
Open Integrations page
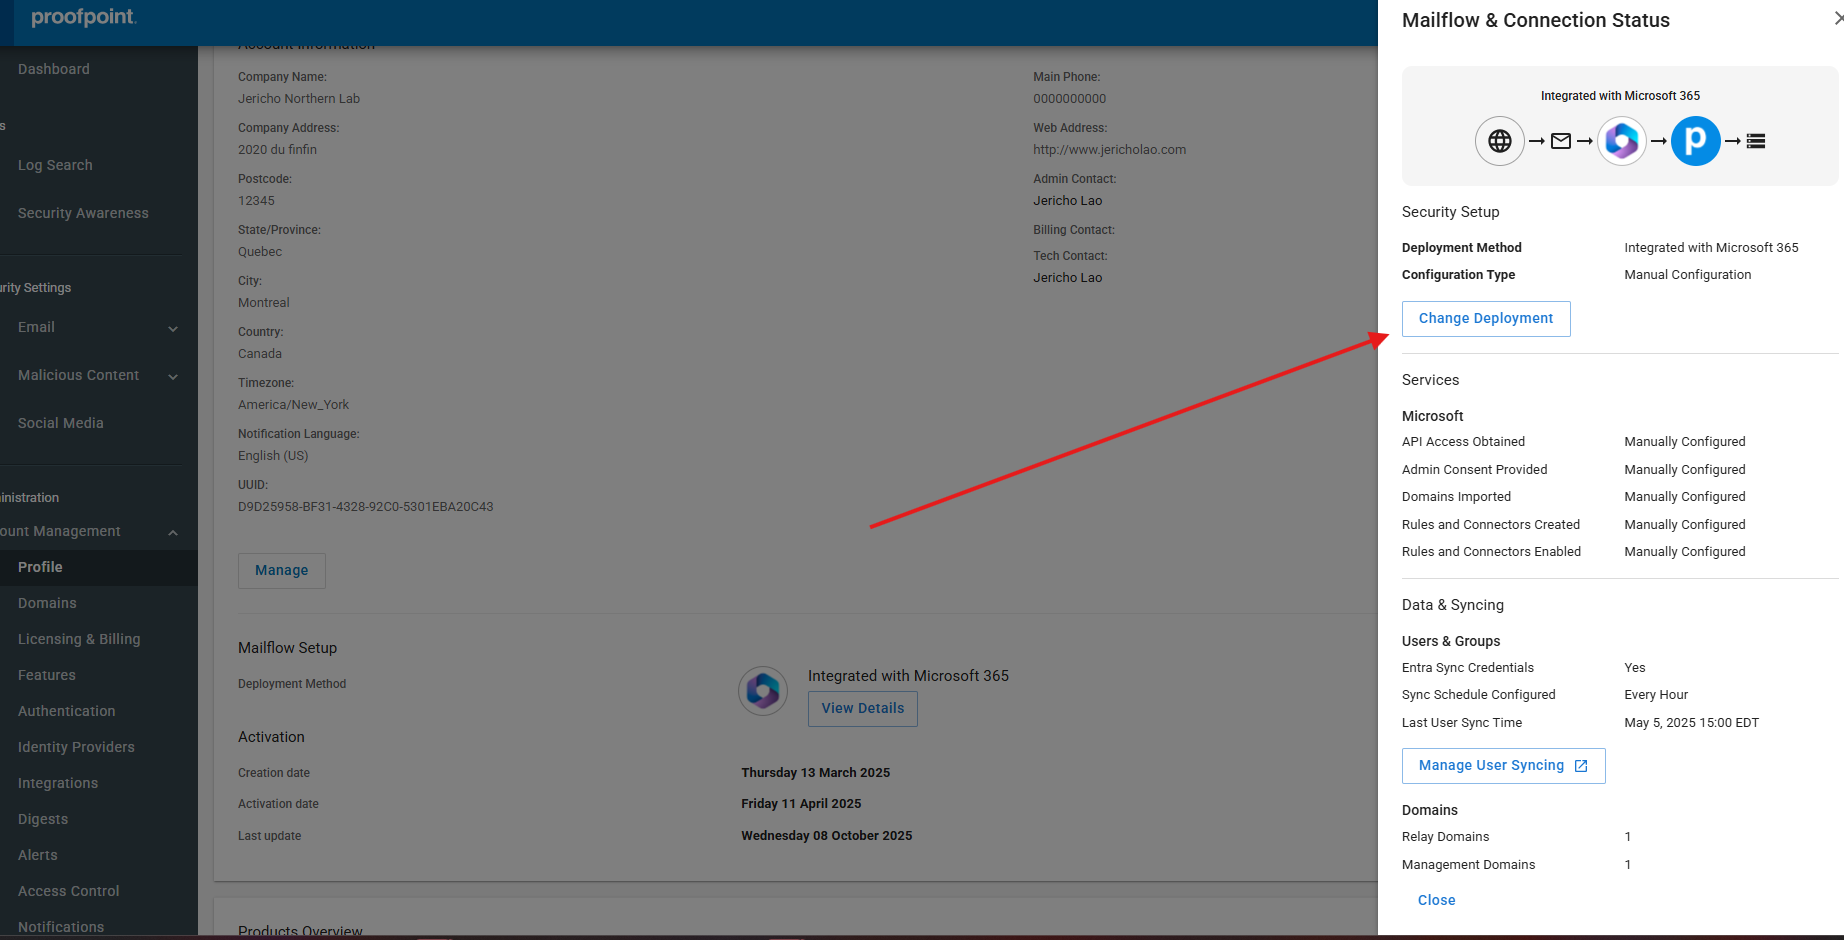coord(58,783)
